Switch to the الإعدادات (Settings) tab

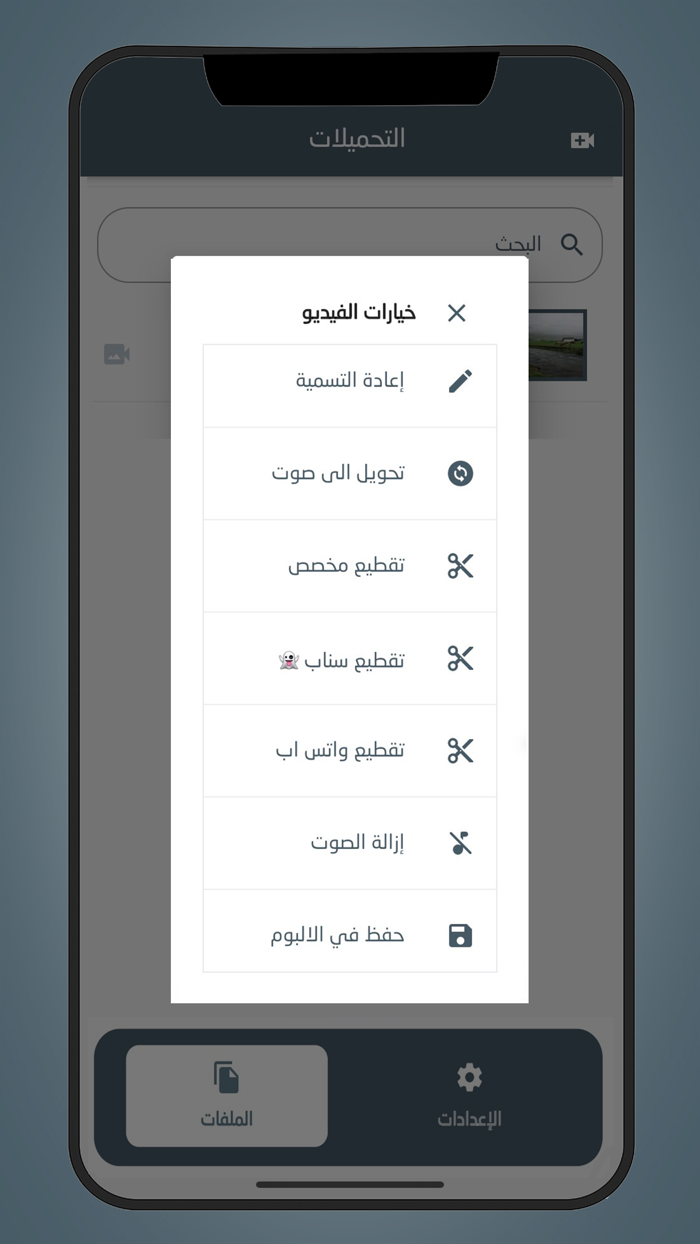468,1096
